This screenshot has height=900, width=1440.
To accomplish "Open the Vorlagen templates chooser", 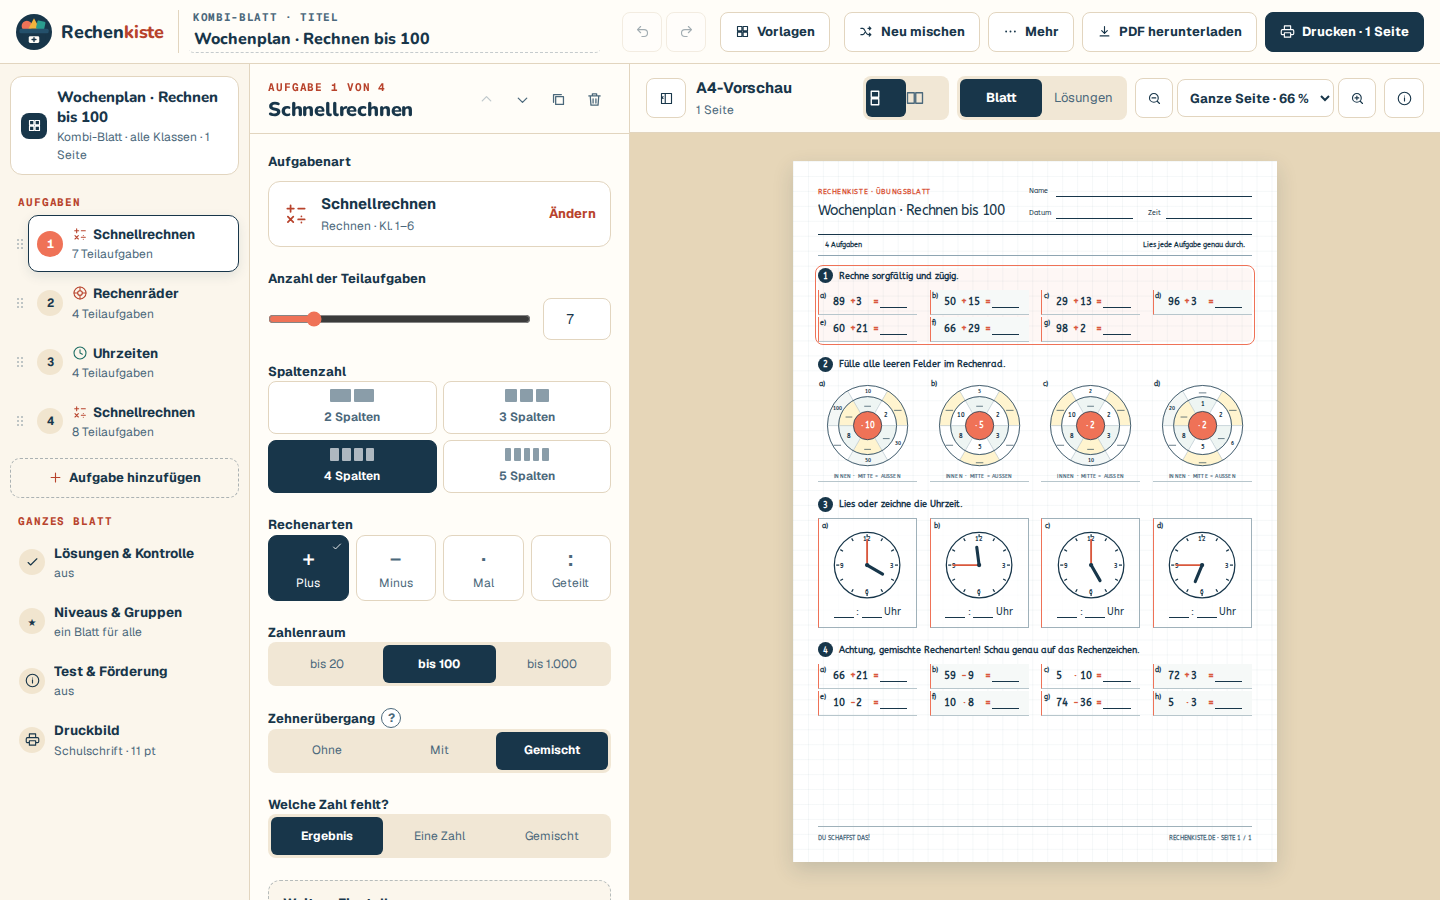I will click(x=775, y=32).
